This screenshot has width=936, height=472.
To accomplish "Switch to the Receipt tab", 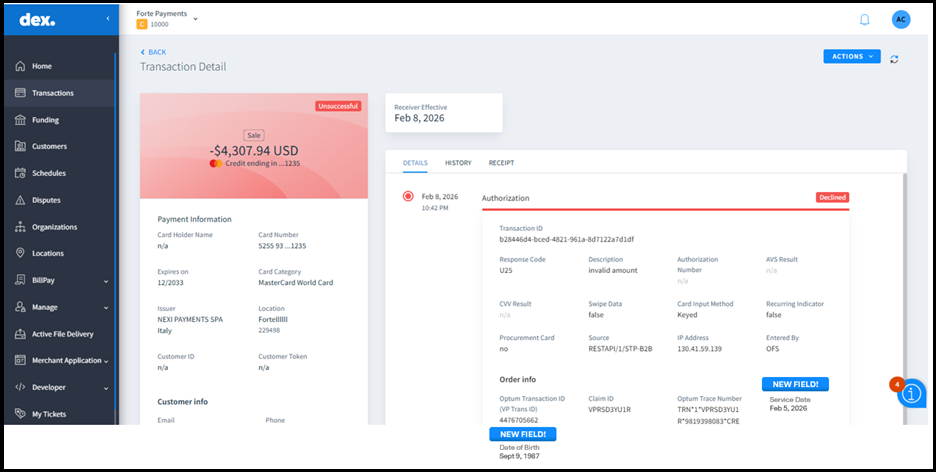I will click(x=501, y=163).
